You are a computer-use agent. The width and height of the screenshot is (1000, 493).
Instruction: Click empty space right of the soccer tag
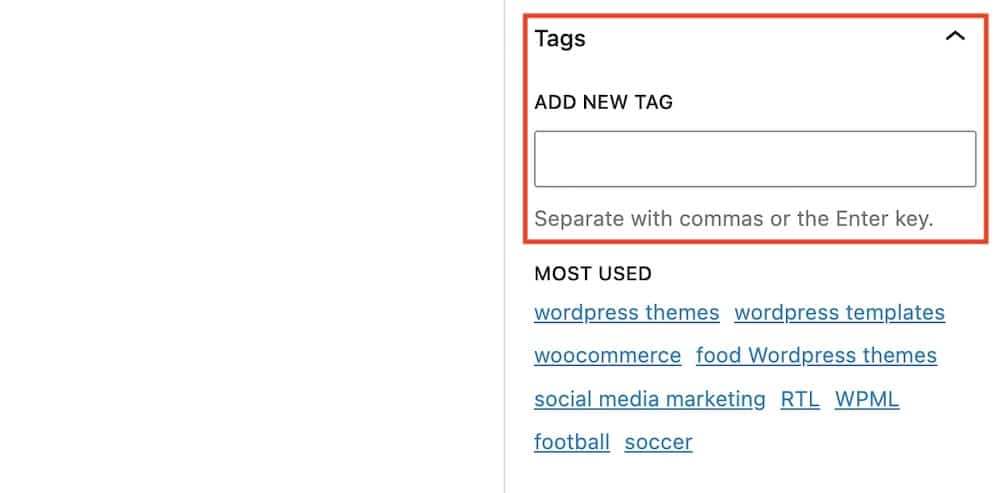tap(842, 442)
